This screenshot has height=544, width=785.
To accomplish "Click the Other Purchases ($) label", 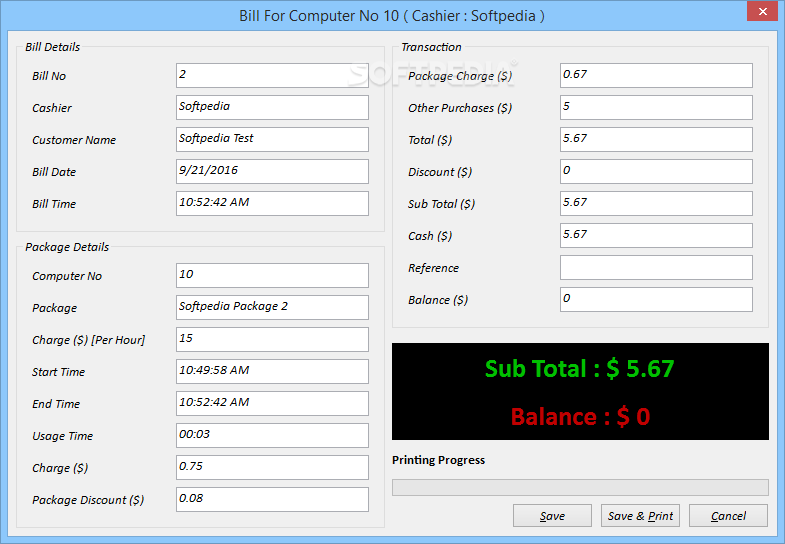I will coord(460,108).
